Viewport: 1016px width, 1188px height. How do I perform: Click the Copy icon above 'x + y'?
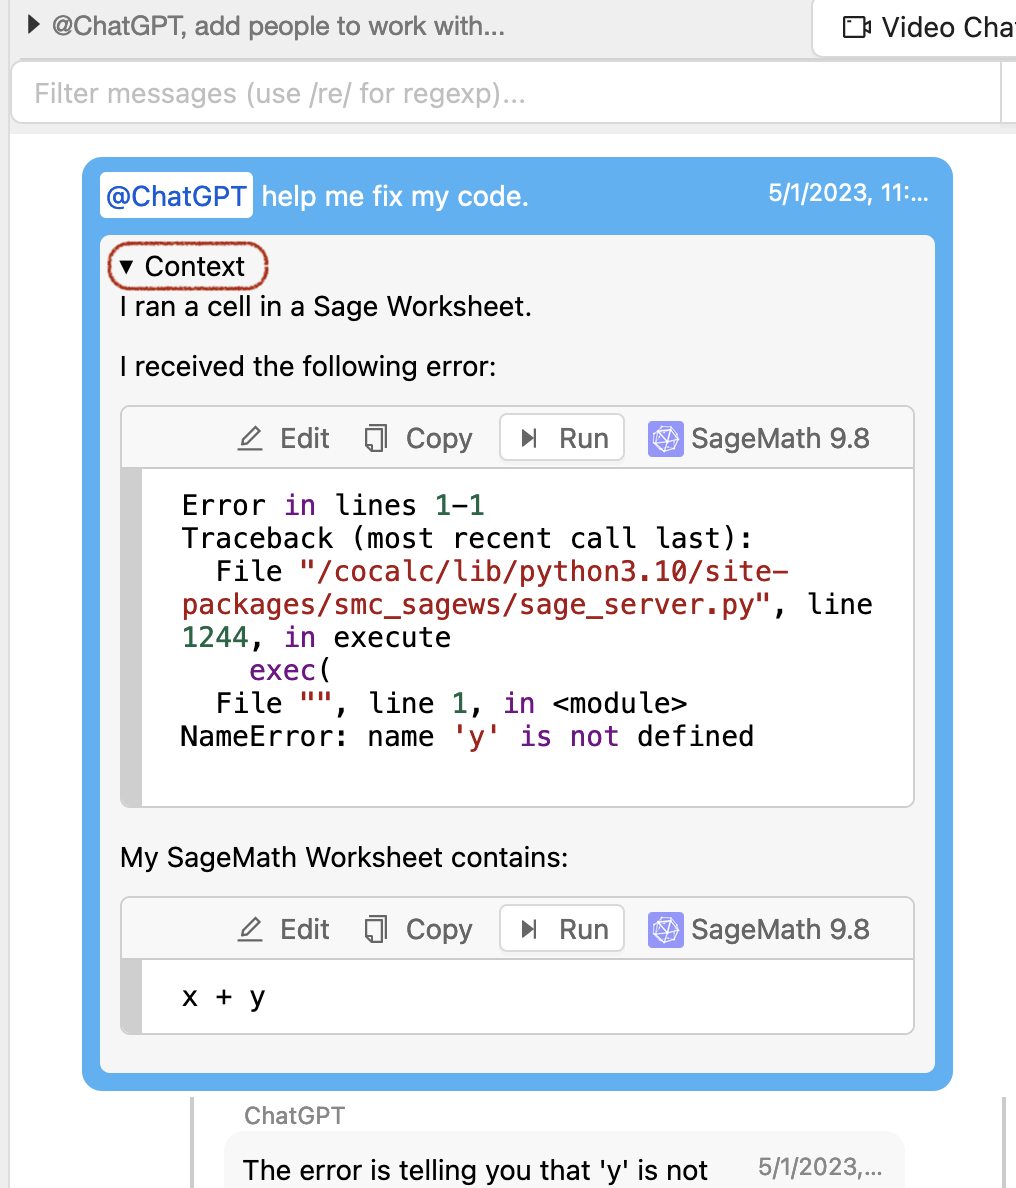coord(376,930)
